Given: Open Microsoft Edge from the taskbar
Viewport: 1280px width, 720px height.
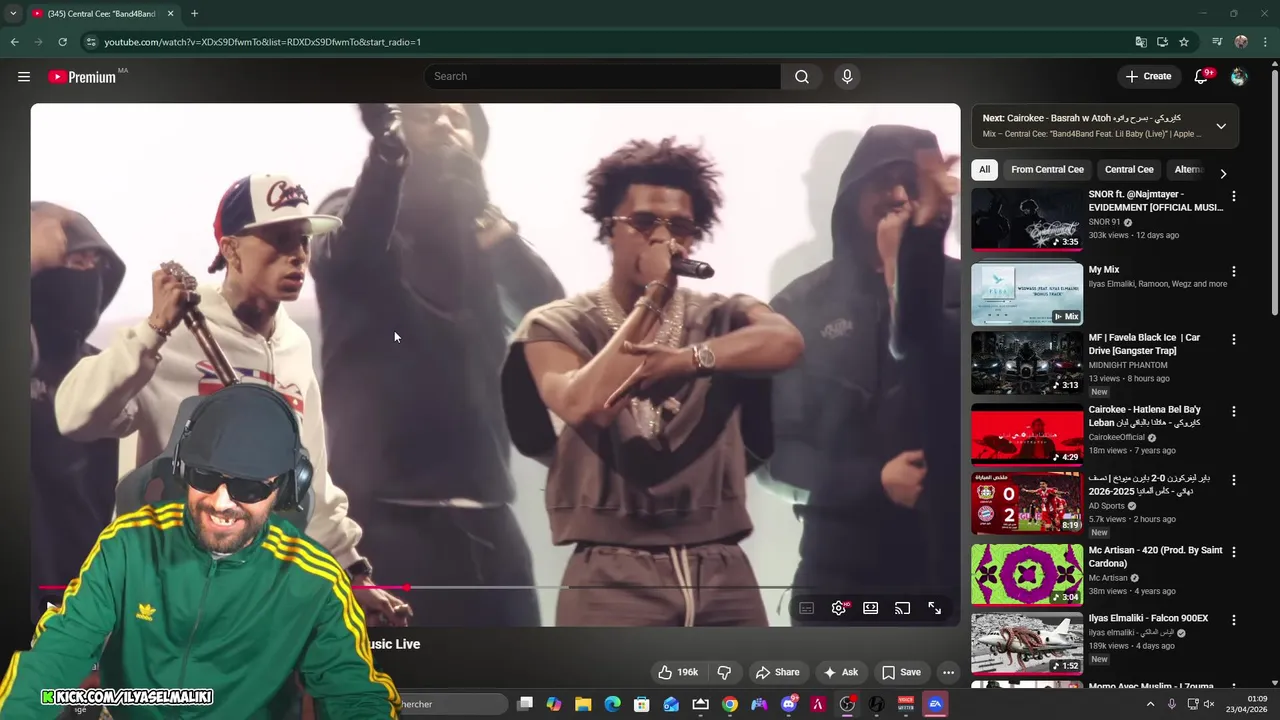Looking at the screenshot, I should coord(612,704).
